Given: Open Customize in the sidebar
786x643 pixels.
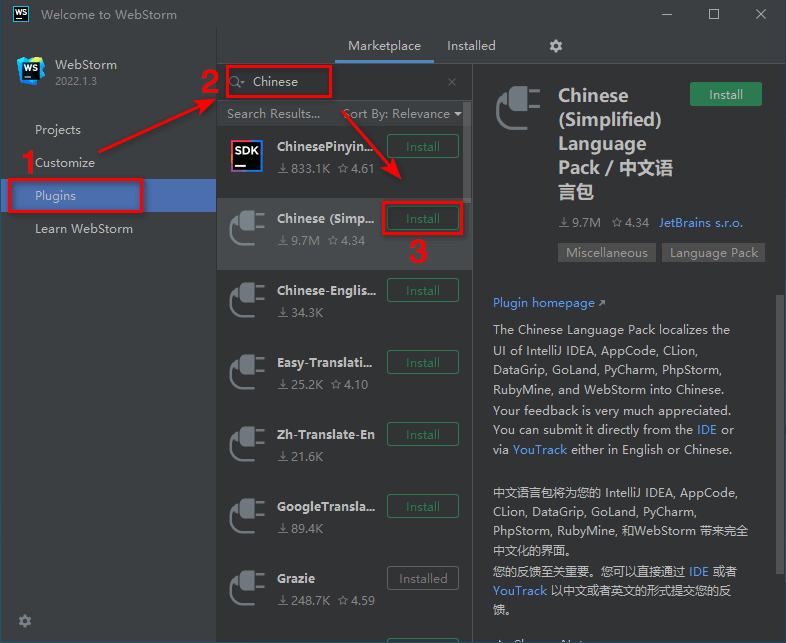Looking at the screenshot, I should pos(108,163).
